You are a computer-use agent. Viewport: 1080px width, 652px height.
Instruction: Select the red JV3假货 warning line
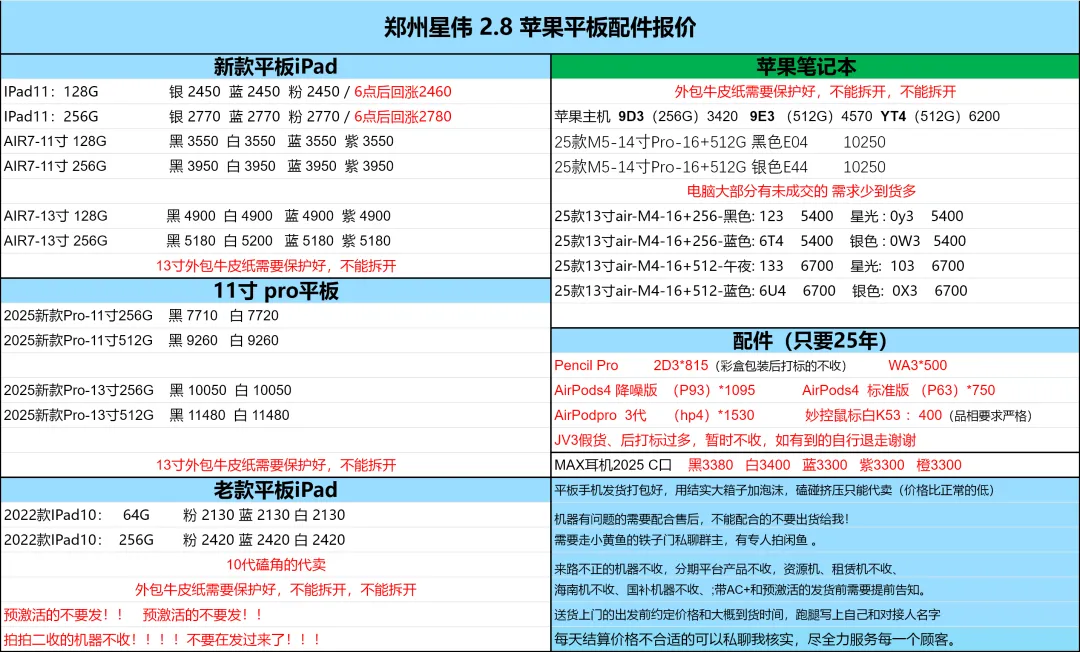point(735,440)
